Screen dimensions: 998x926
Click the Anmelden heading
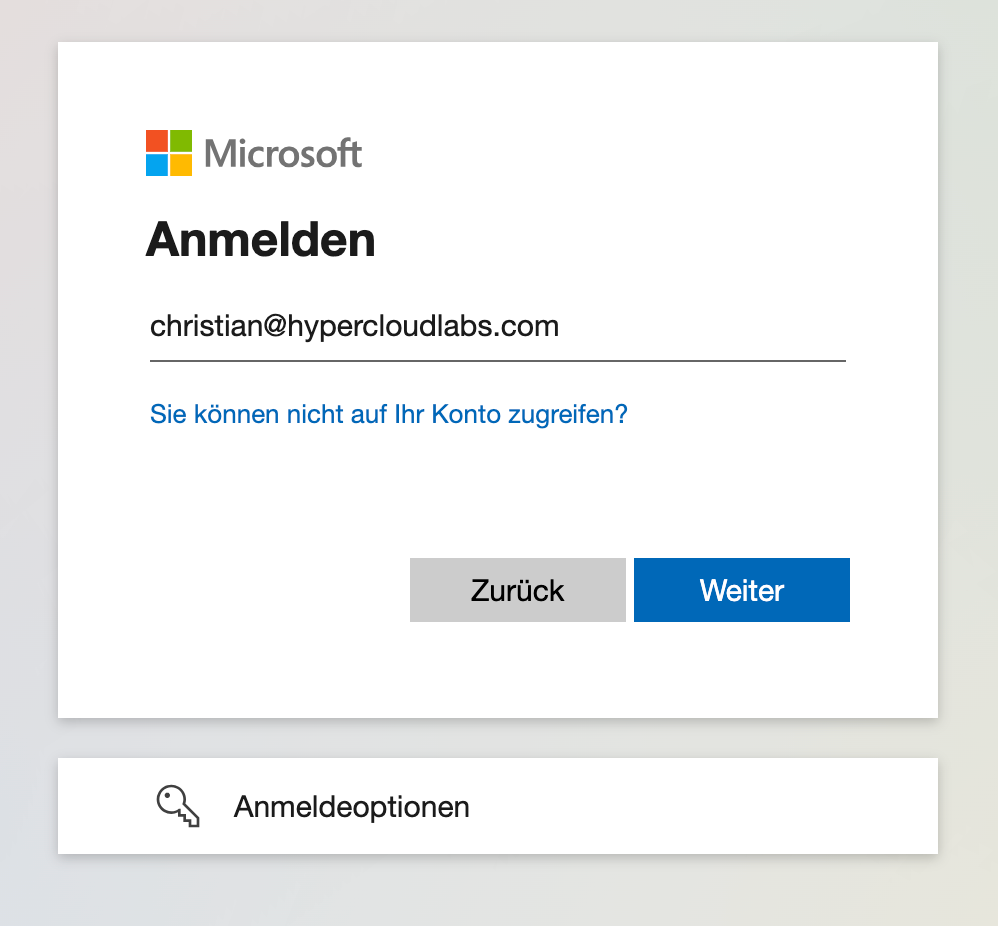click(x=260, y=241)
